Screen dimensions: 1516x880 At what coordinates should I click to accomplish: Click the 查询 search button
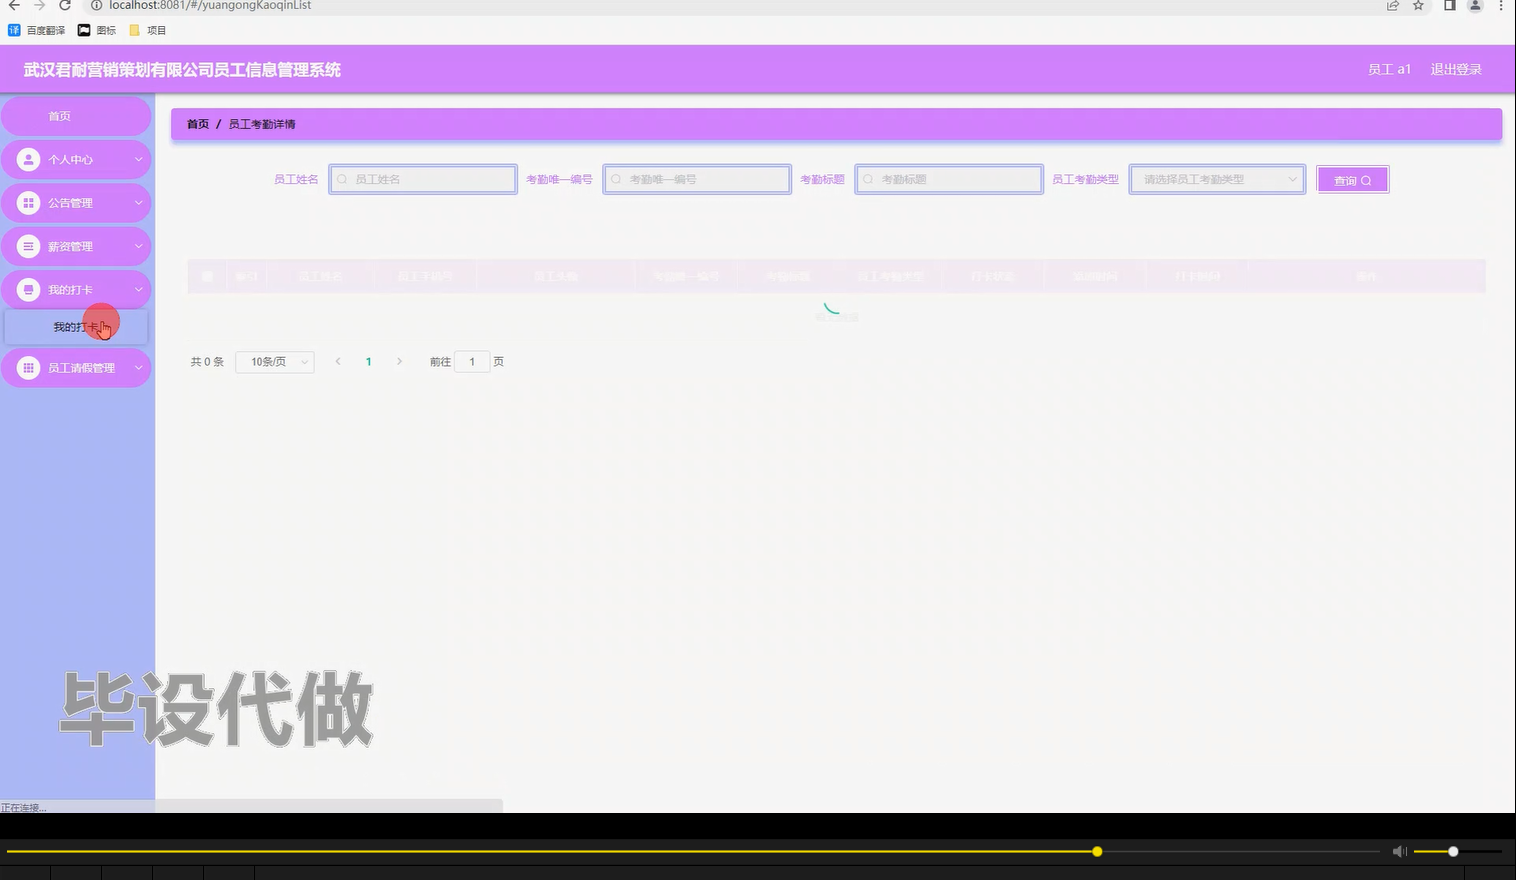pyautogui.click(x=1352, y=179)
